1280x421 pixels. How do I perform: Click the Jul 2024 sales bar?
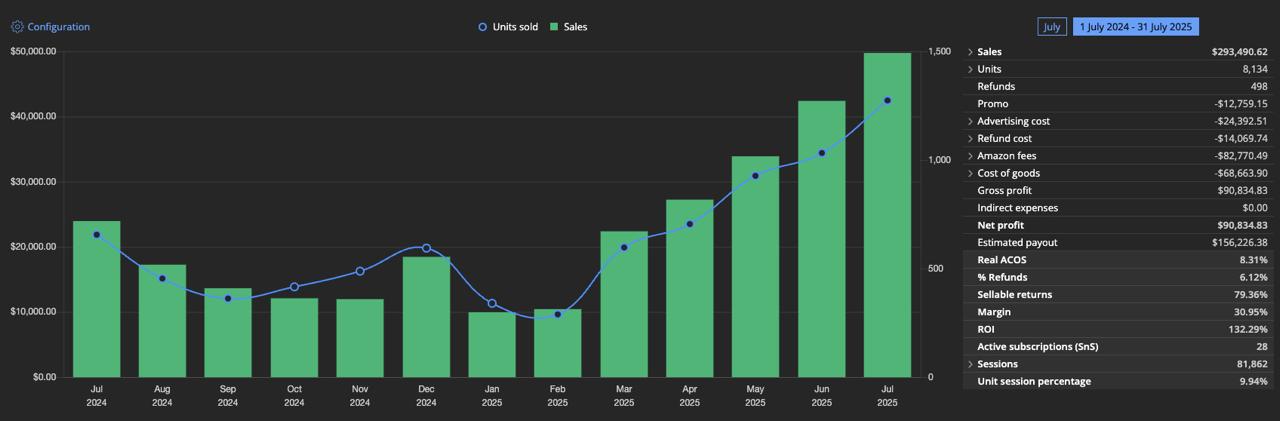pyautogui.click(x=96, y=299)
